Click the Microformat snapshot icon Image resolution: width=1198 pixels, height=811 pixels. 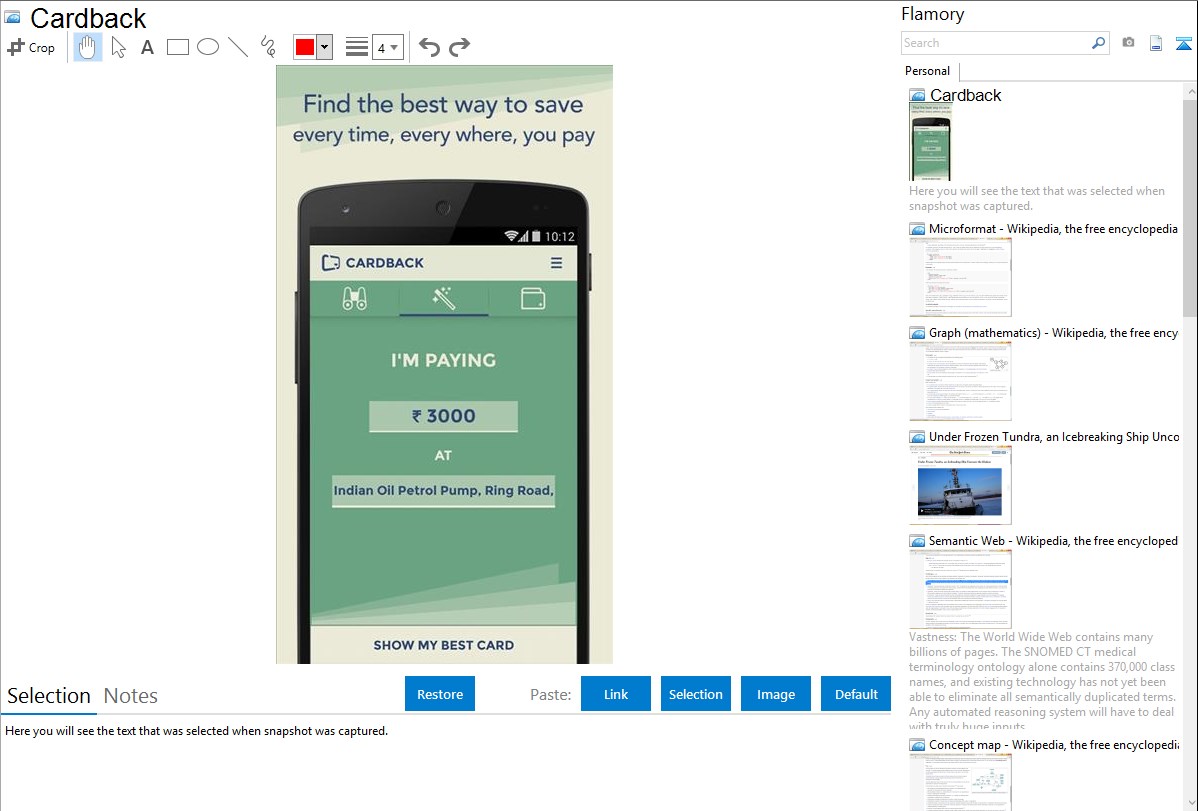[x=918, y=229]
